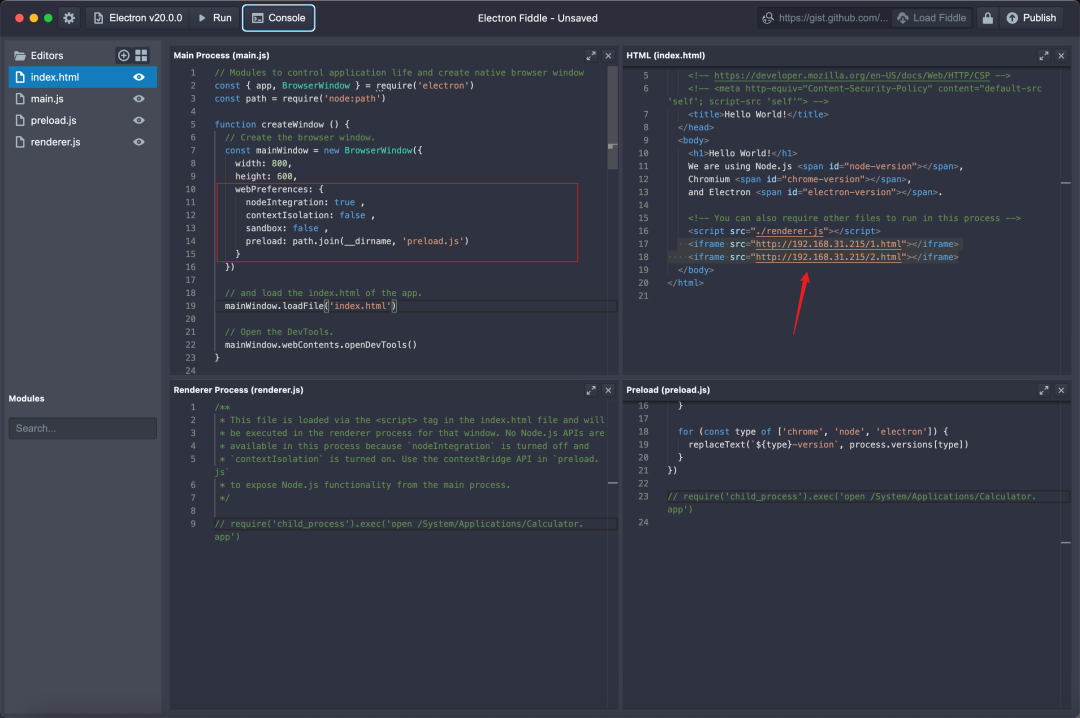The width and height of the screenshot is (1080, 718).
Task: Click 'nodeIntegration: true' line in main.js
Action: pos(304,203)
